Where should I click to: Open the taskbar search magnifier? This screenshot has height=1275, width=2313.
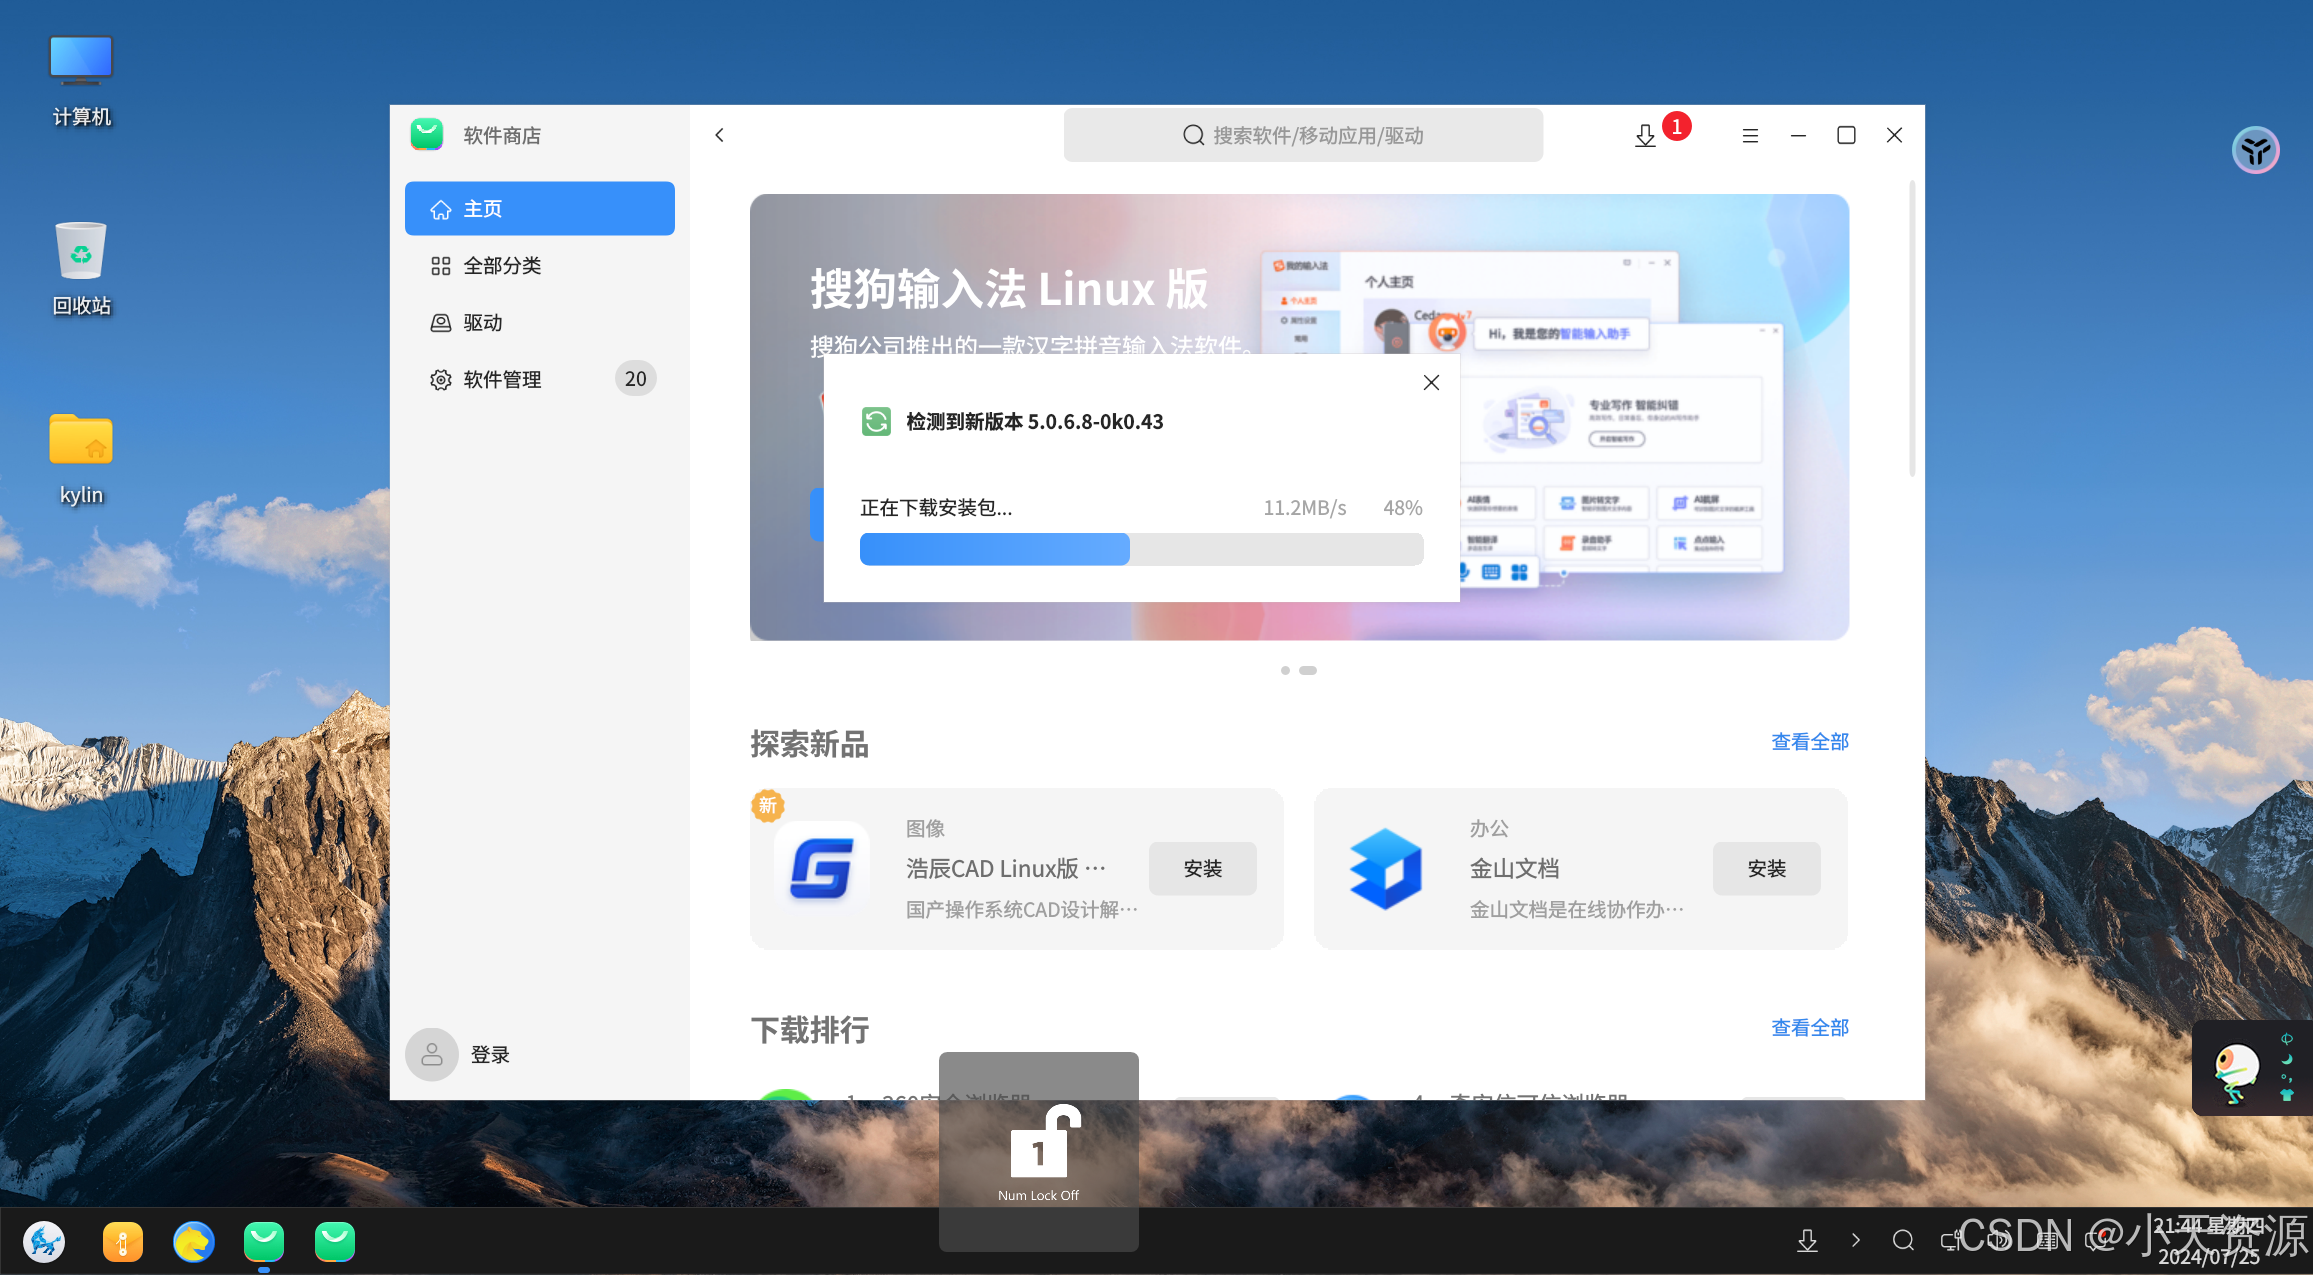coord(1903,1240)
